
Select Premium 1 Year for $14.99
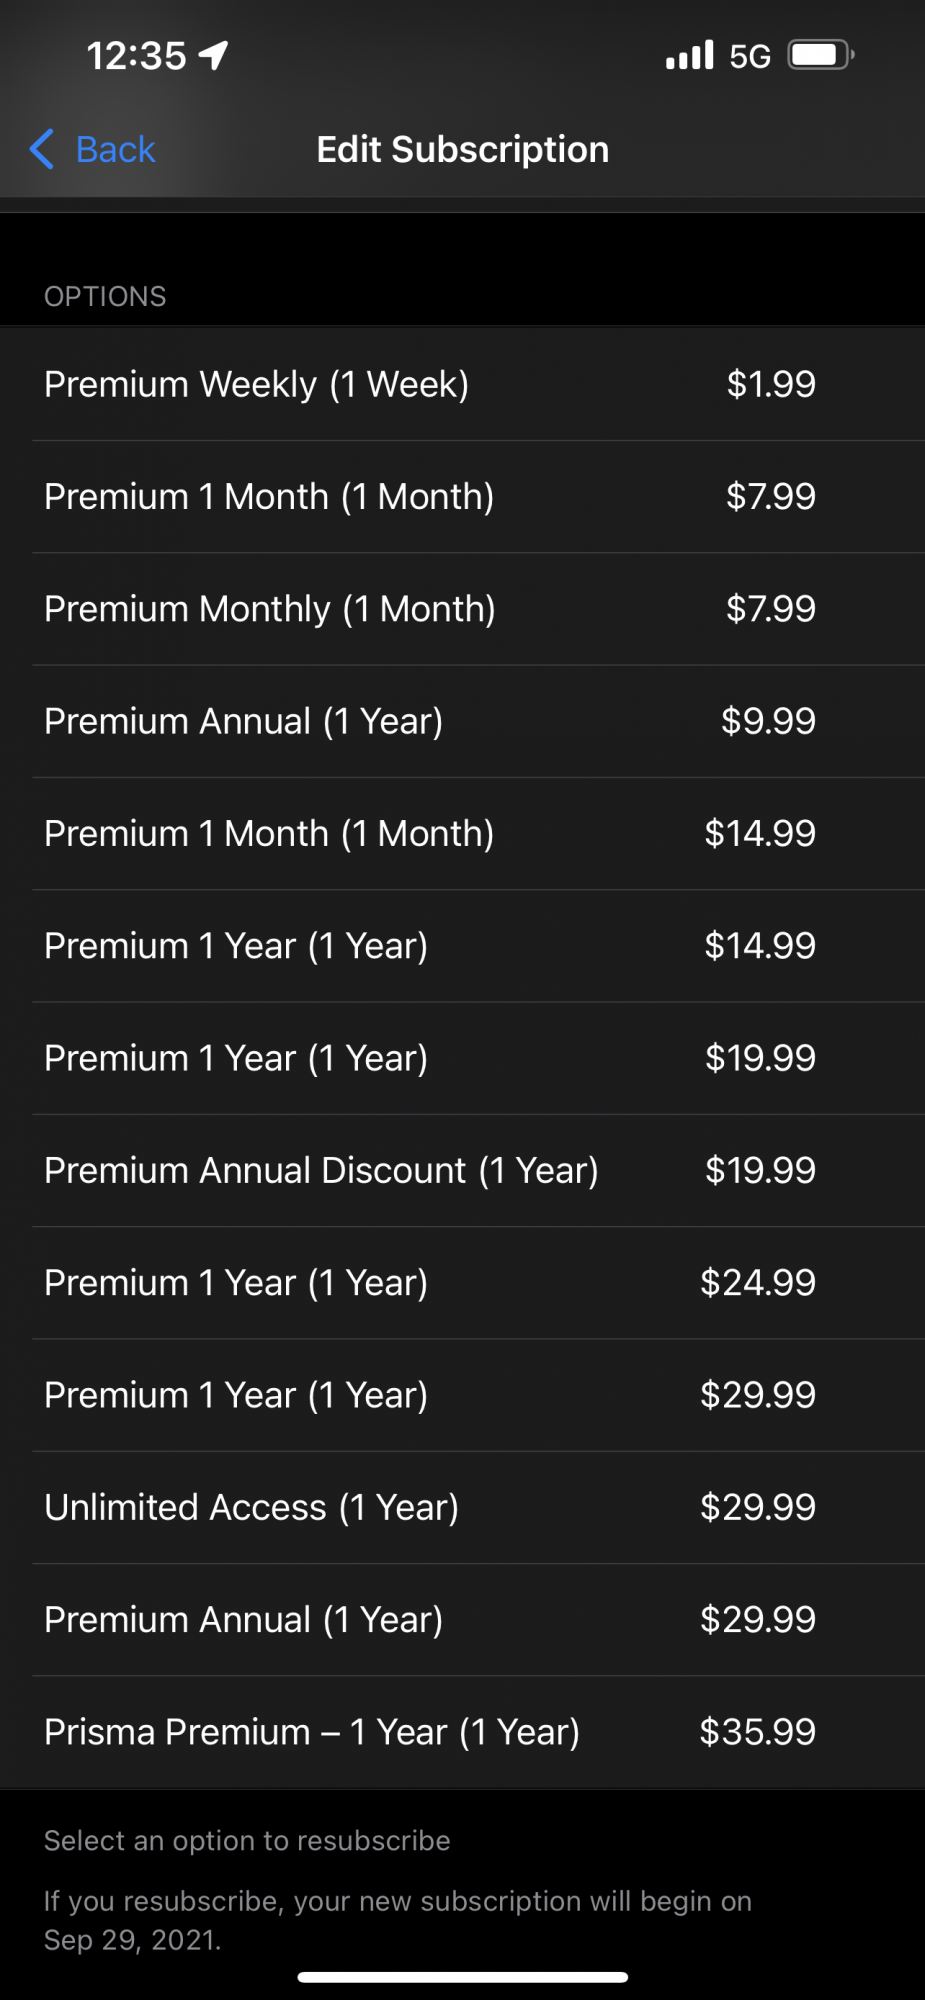(462, 946)
